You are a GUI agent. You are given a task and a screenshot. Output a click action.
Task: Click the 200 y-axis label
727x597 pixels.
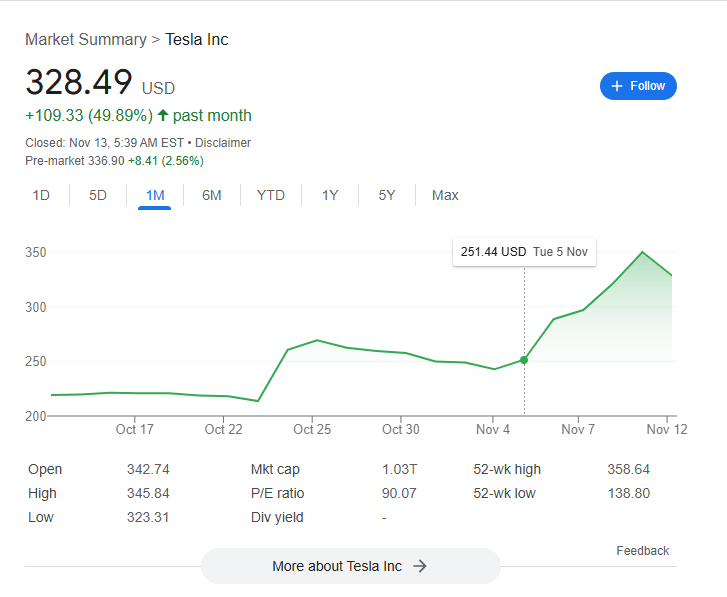pos(36,416)
